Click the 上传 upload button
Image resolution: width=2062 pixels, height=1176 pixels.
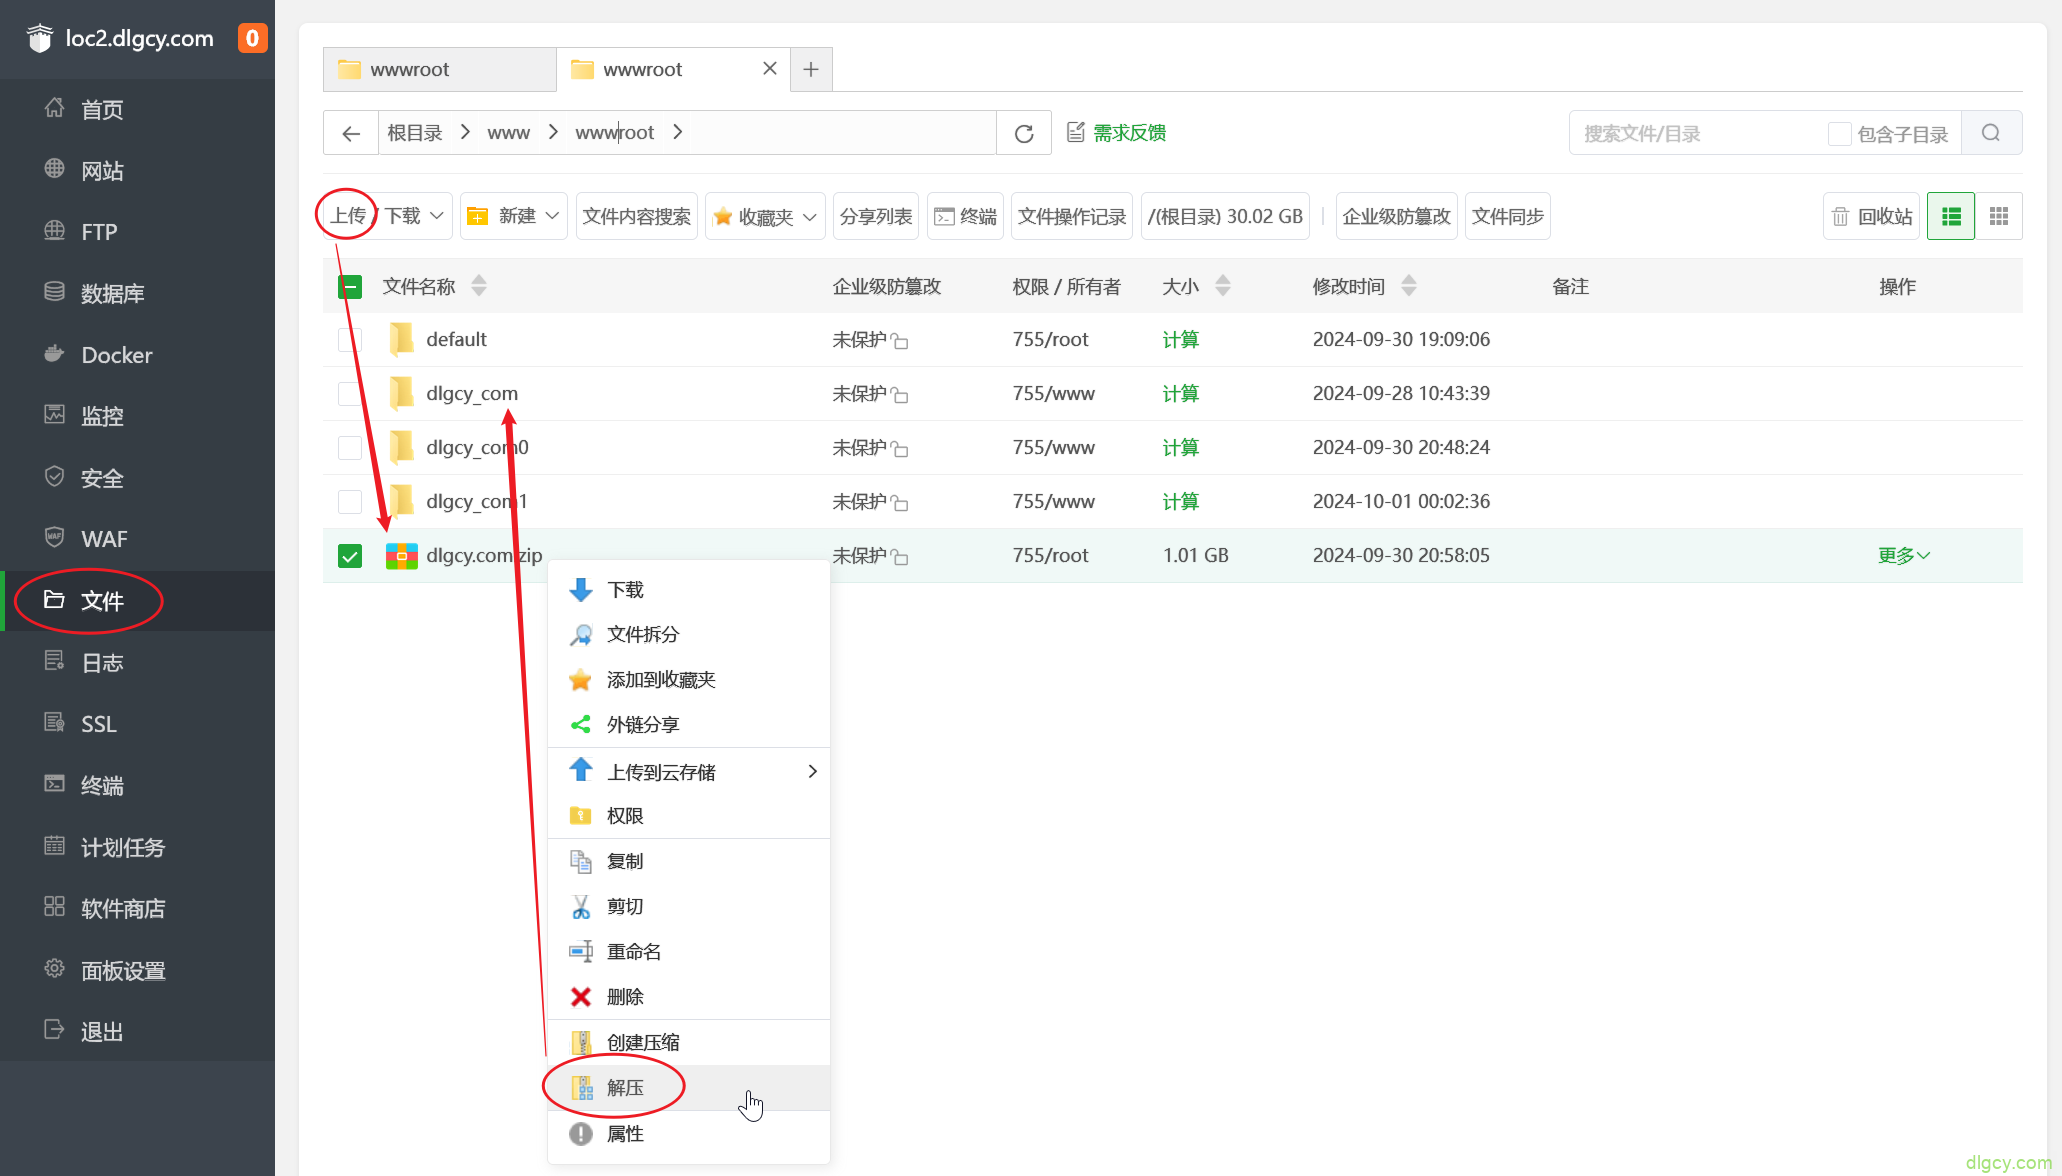[x=348, y=216]
